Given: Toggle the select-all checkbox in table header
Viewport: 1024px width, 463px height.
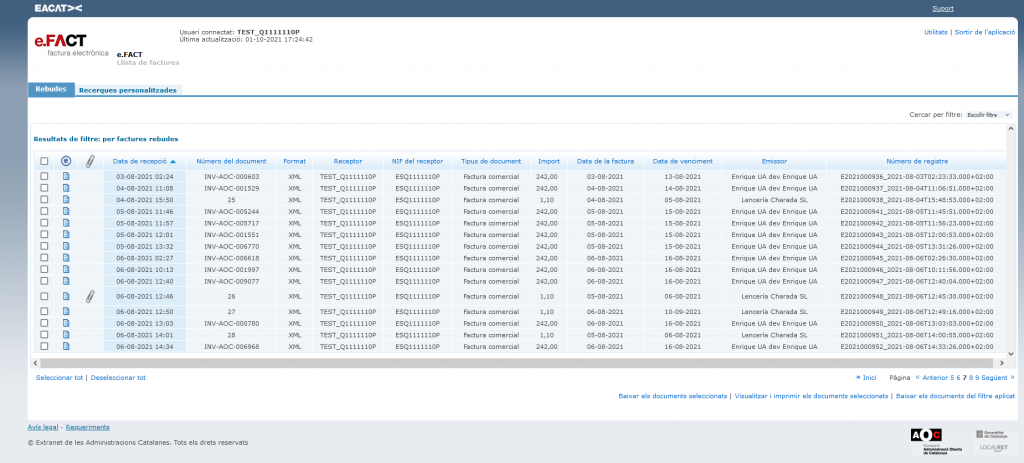Looking at the screenshot, I should (44, 161).
